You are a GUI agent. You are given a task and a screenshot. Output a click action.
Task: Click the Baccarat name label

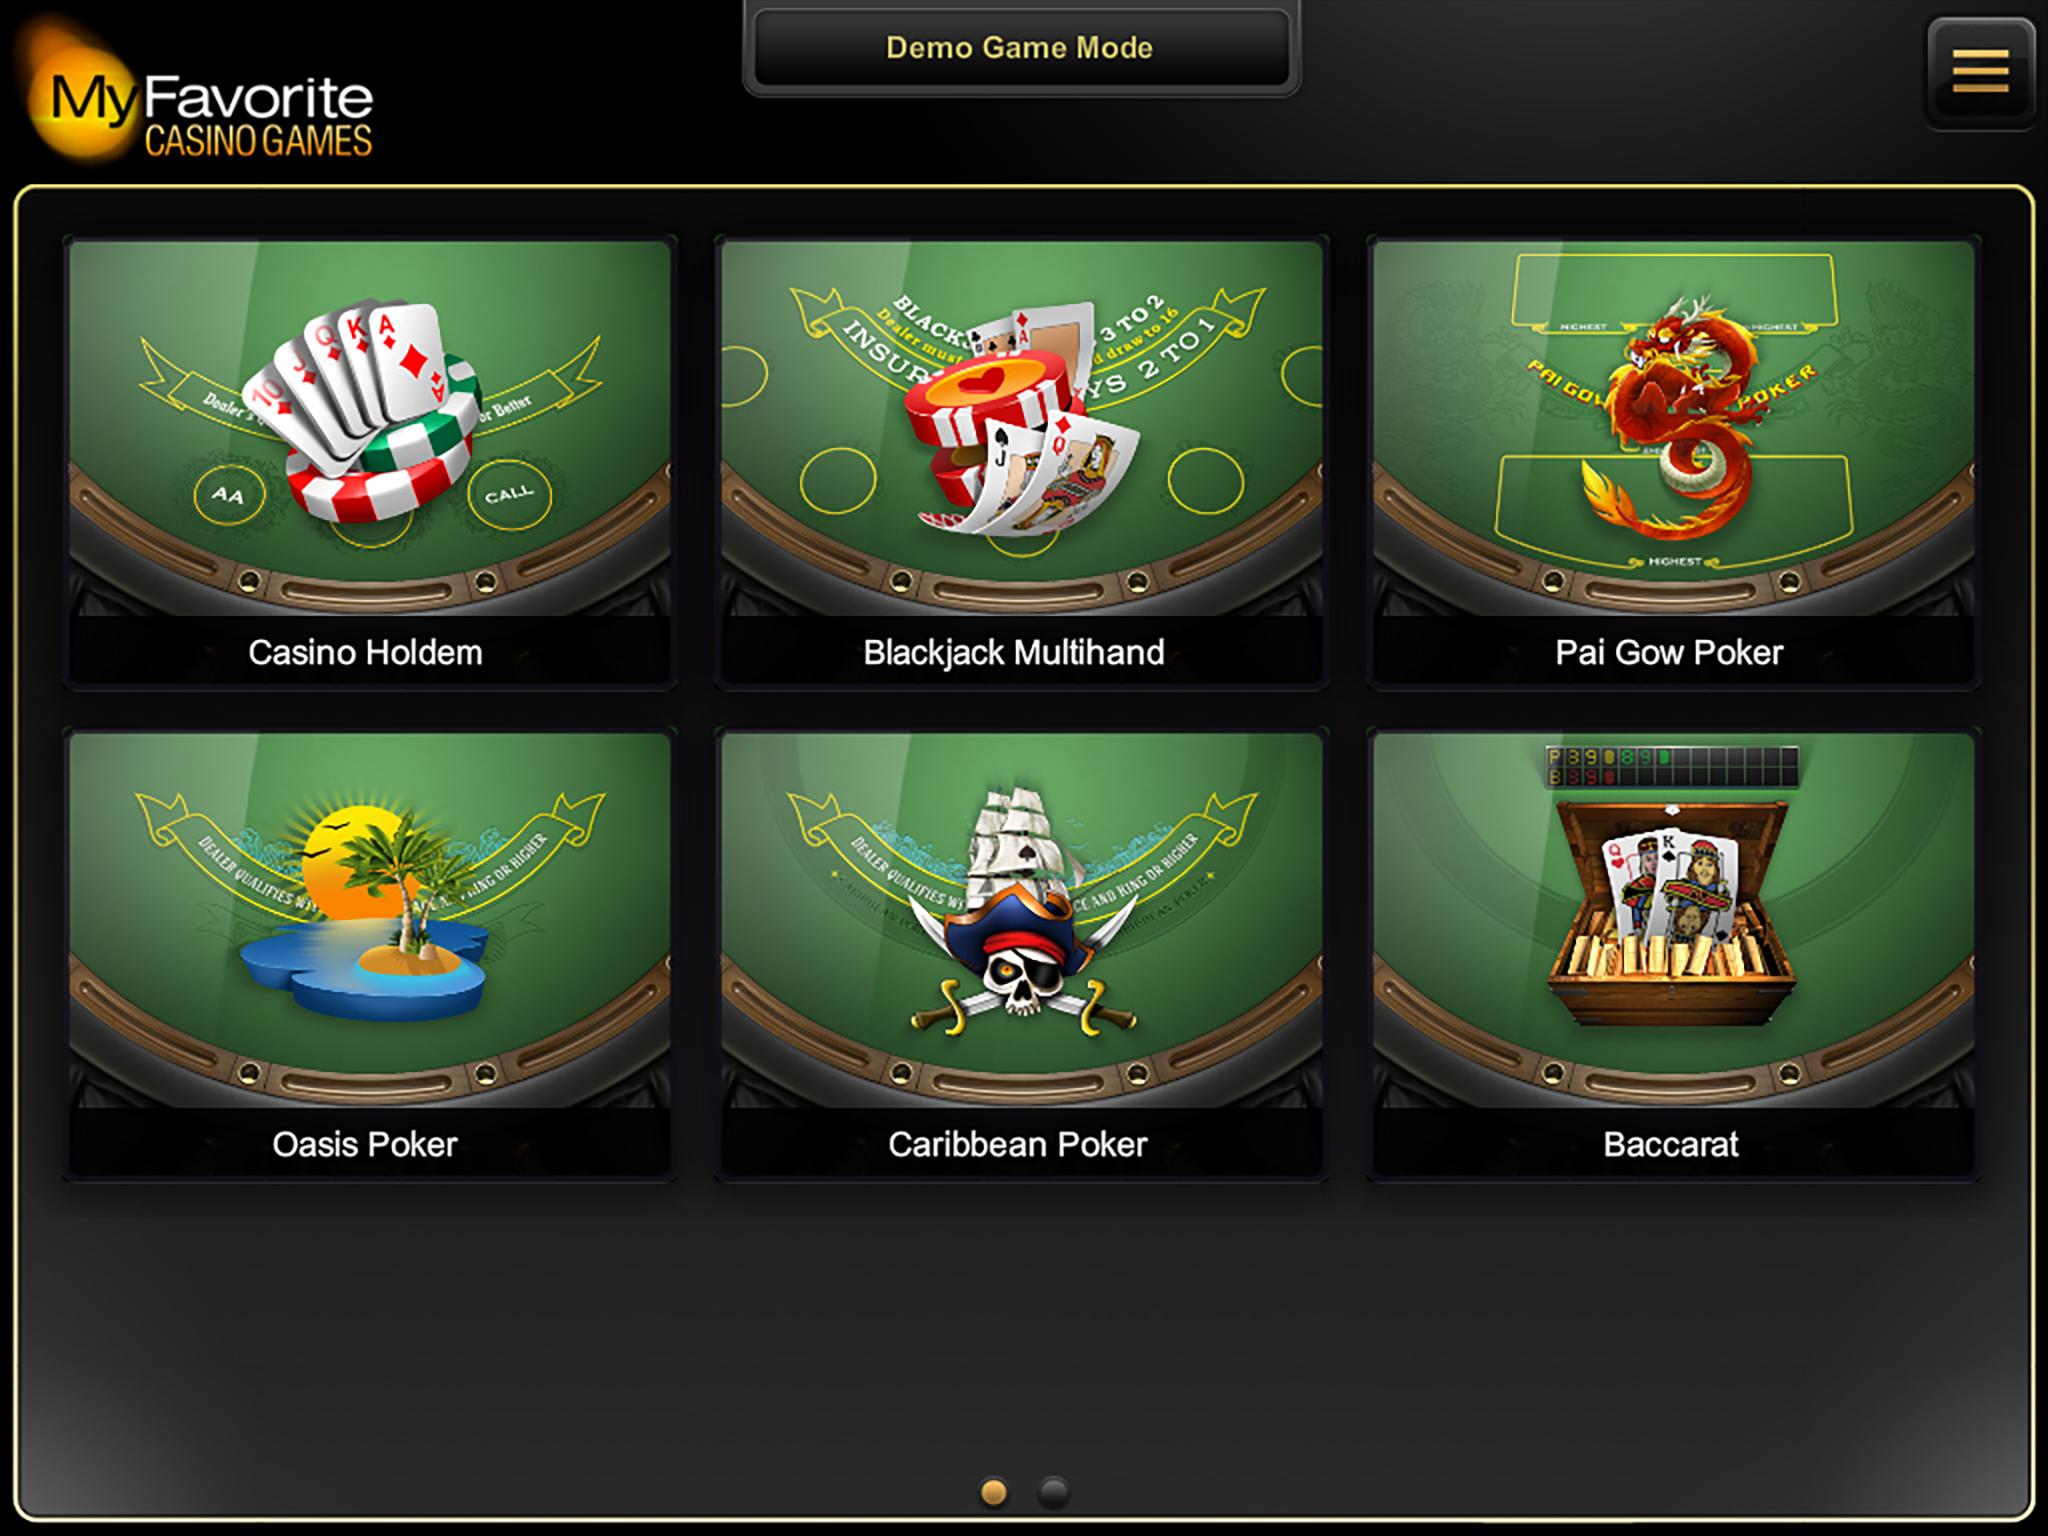pyautogui.click(x=1671, y=1144)
